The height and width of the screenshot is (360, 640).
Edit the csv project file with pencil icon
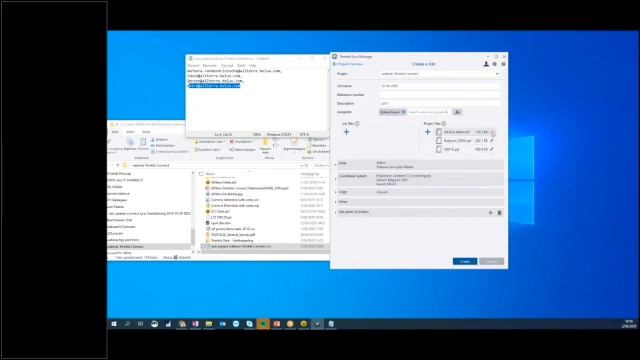[x=493, y=132]
